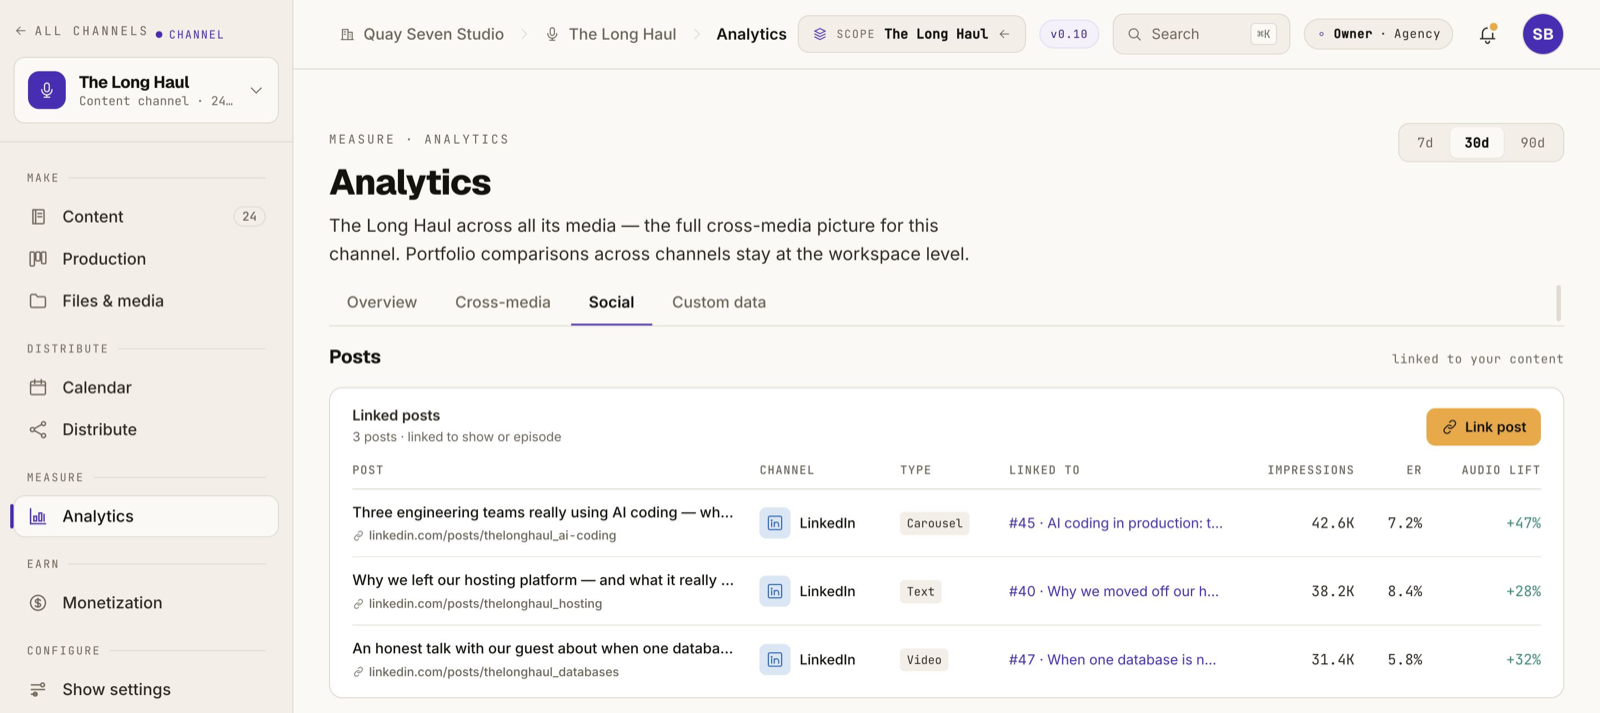This screenshot has height=713, width=1600.
Task: Click the Monetization dollar icon
Action: point(38,603)
